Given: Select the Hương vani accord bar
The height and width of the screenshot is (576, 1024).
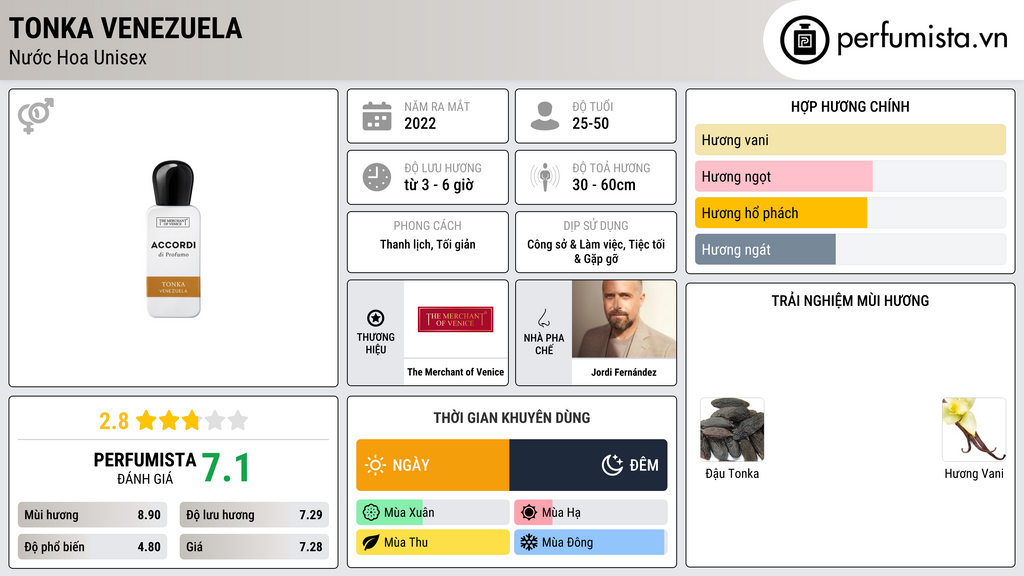Looking at the screenshot, I should tap(850, 140).
